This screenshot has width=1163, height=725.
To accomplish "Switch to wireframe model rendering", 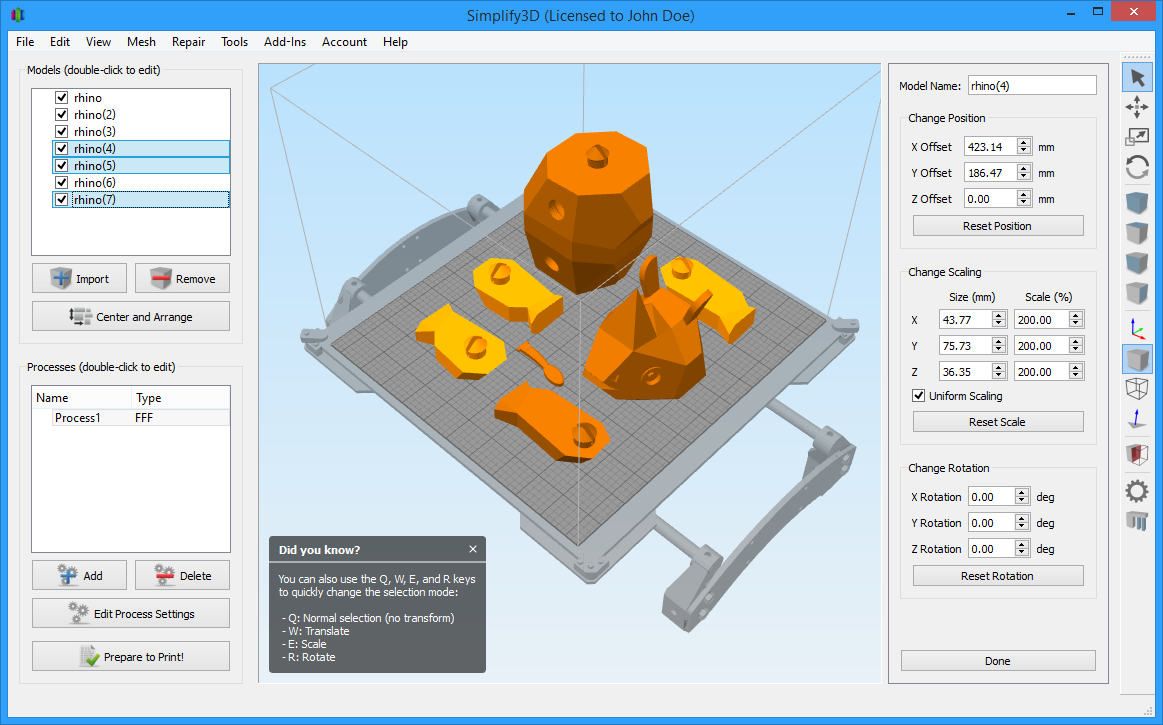I will tap(1137, 388).
